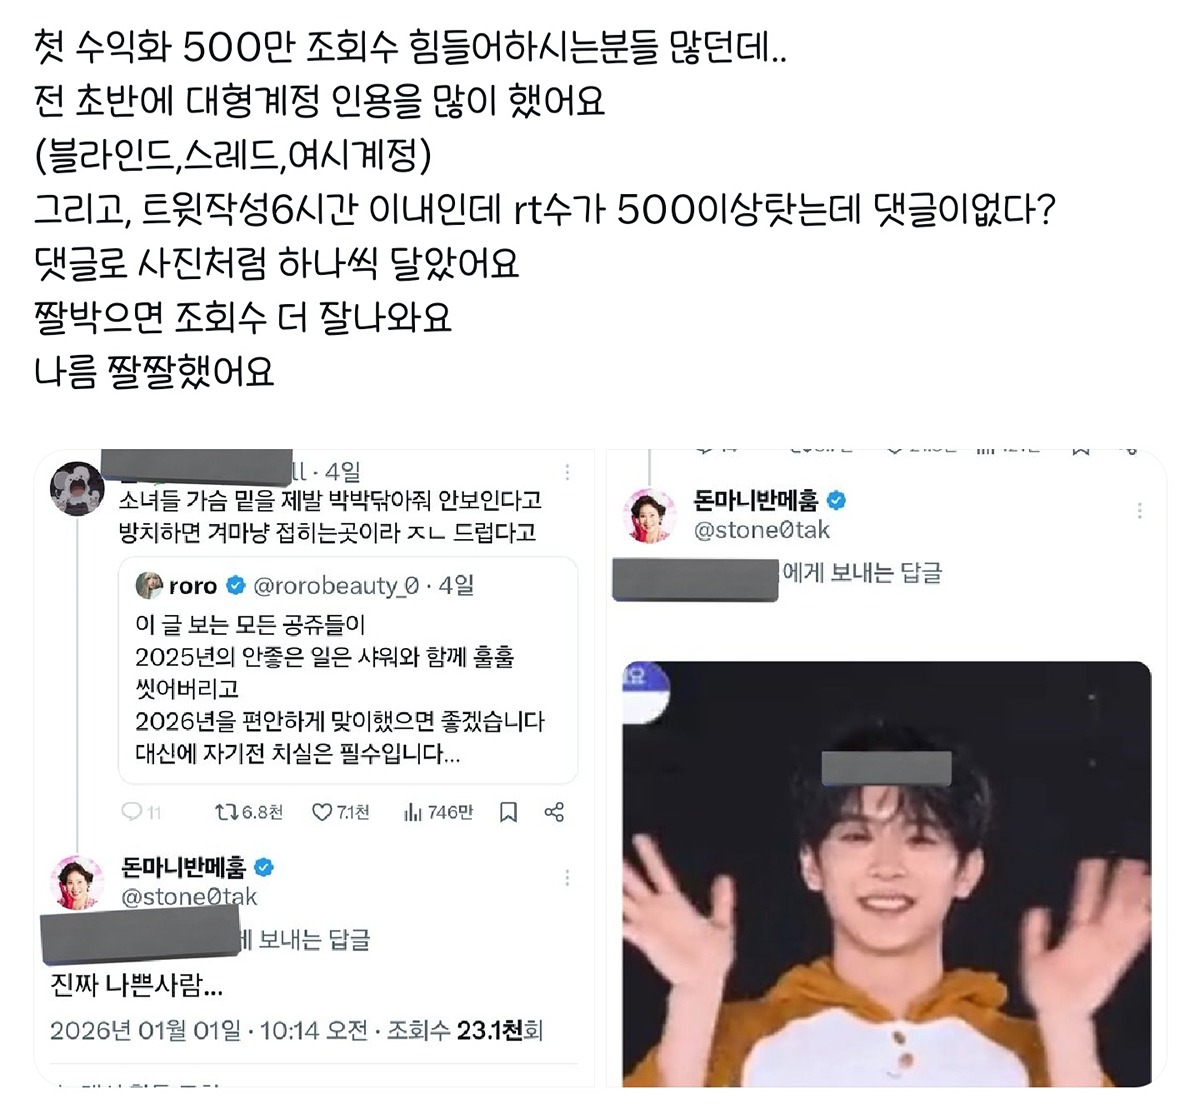Click the roro small profile picture
Viewport: 1200px width, 1119px height.
[149, 585]
